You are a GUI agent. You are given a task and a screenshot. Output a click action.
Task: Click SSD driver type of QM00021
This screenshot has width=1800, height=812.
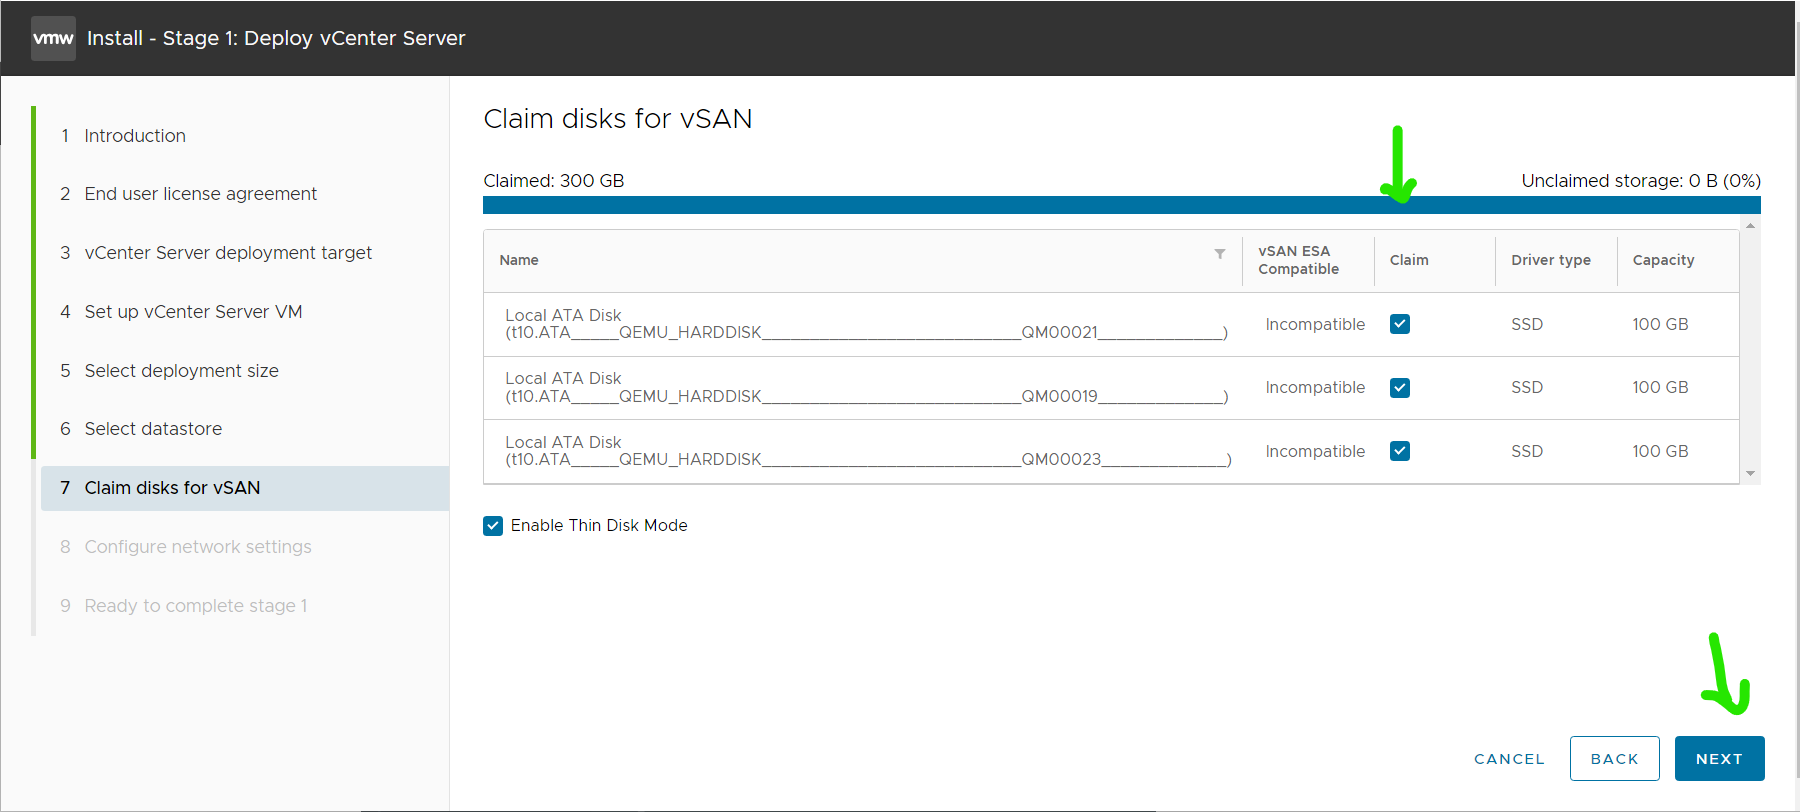tap(1527, 324)
